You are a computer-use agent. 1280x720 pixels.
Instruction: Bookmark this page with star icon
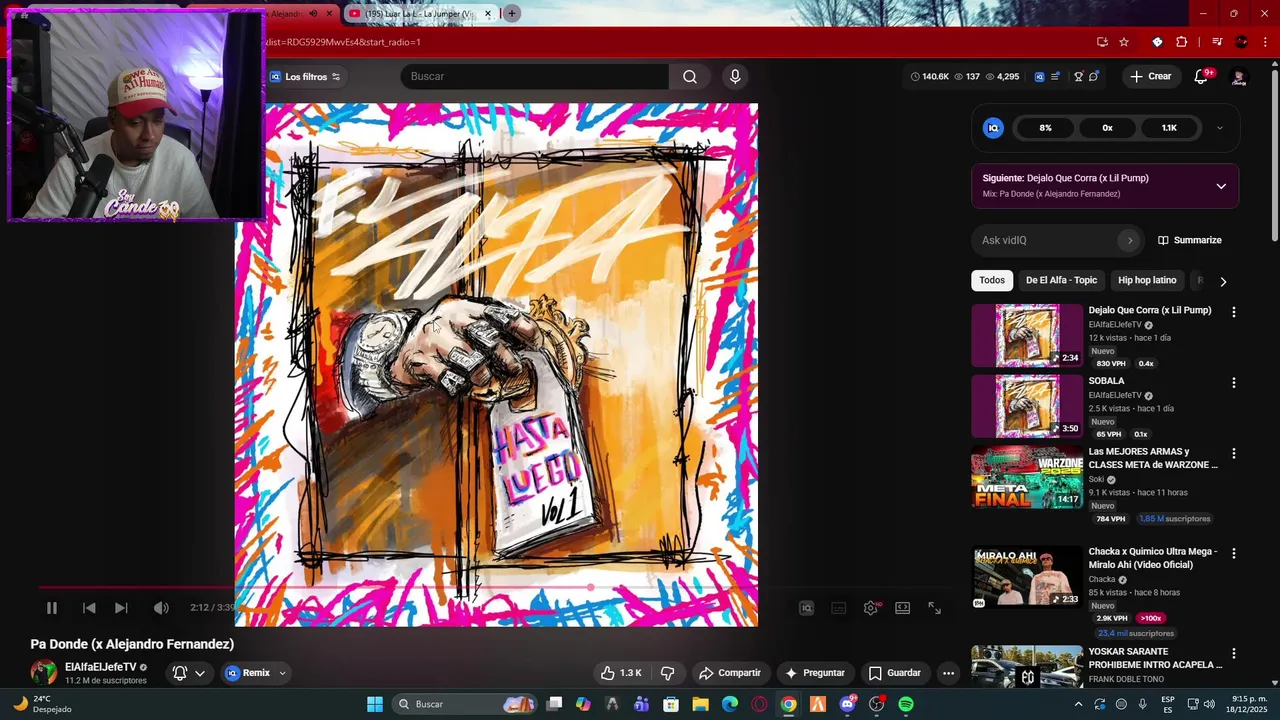pyautogui.click(x=1124, y=42)
